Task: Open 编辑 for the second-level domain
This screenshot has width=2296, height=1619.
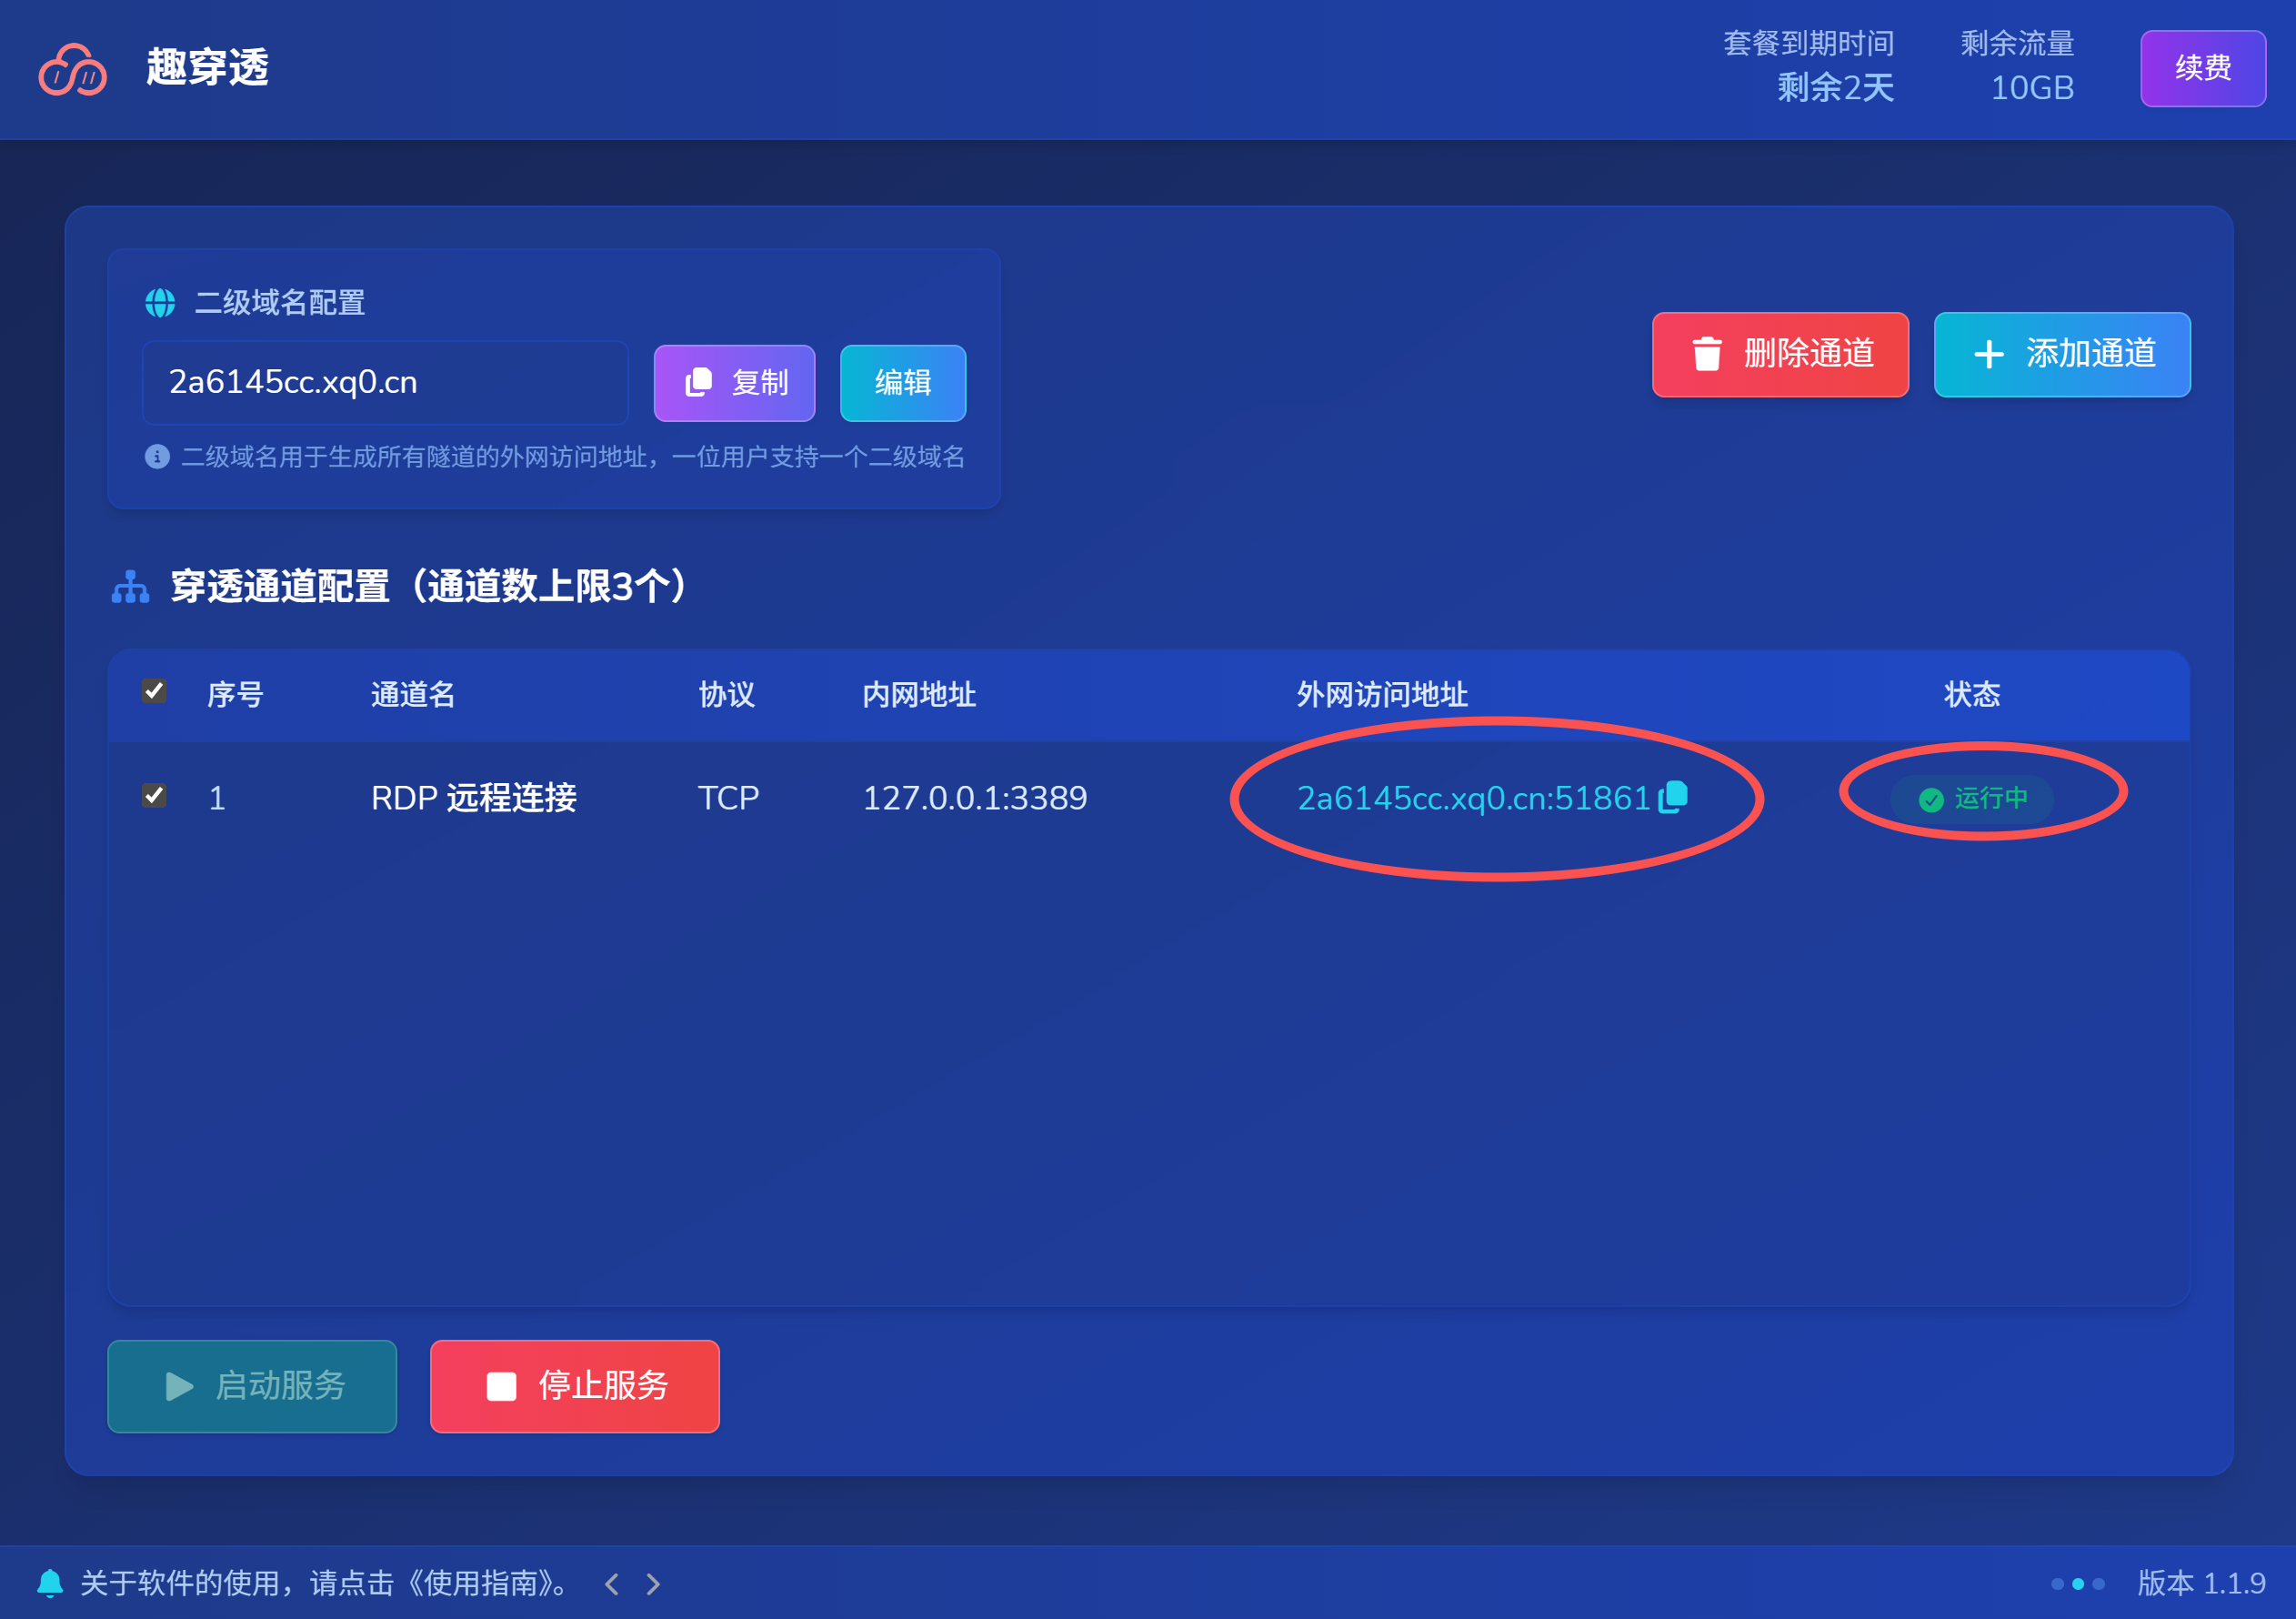Action: point(902,383)
